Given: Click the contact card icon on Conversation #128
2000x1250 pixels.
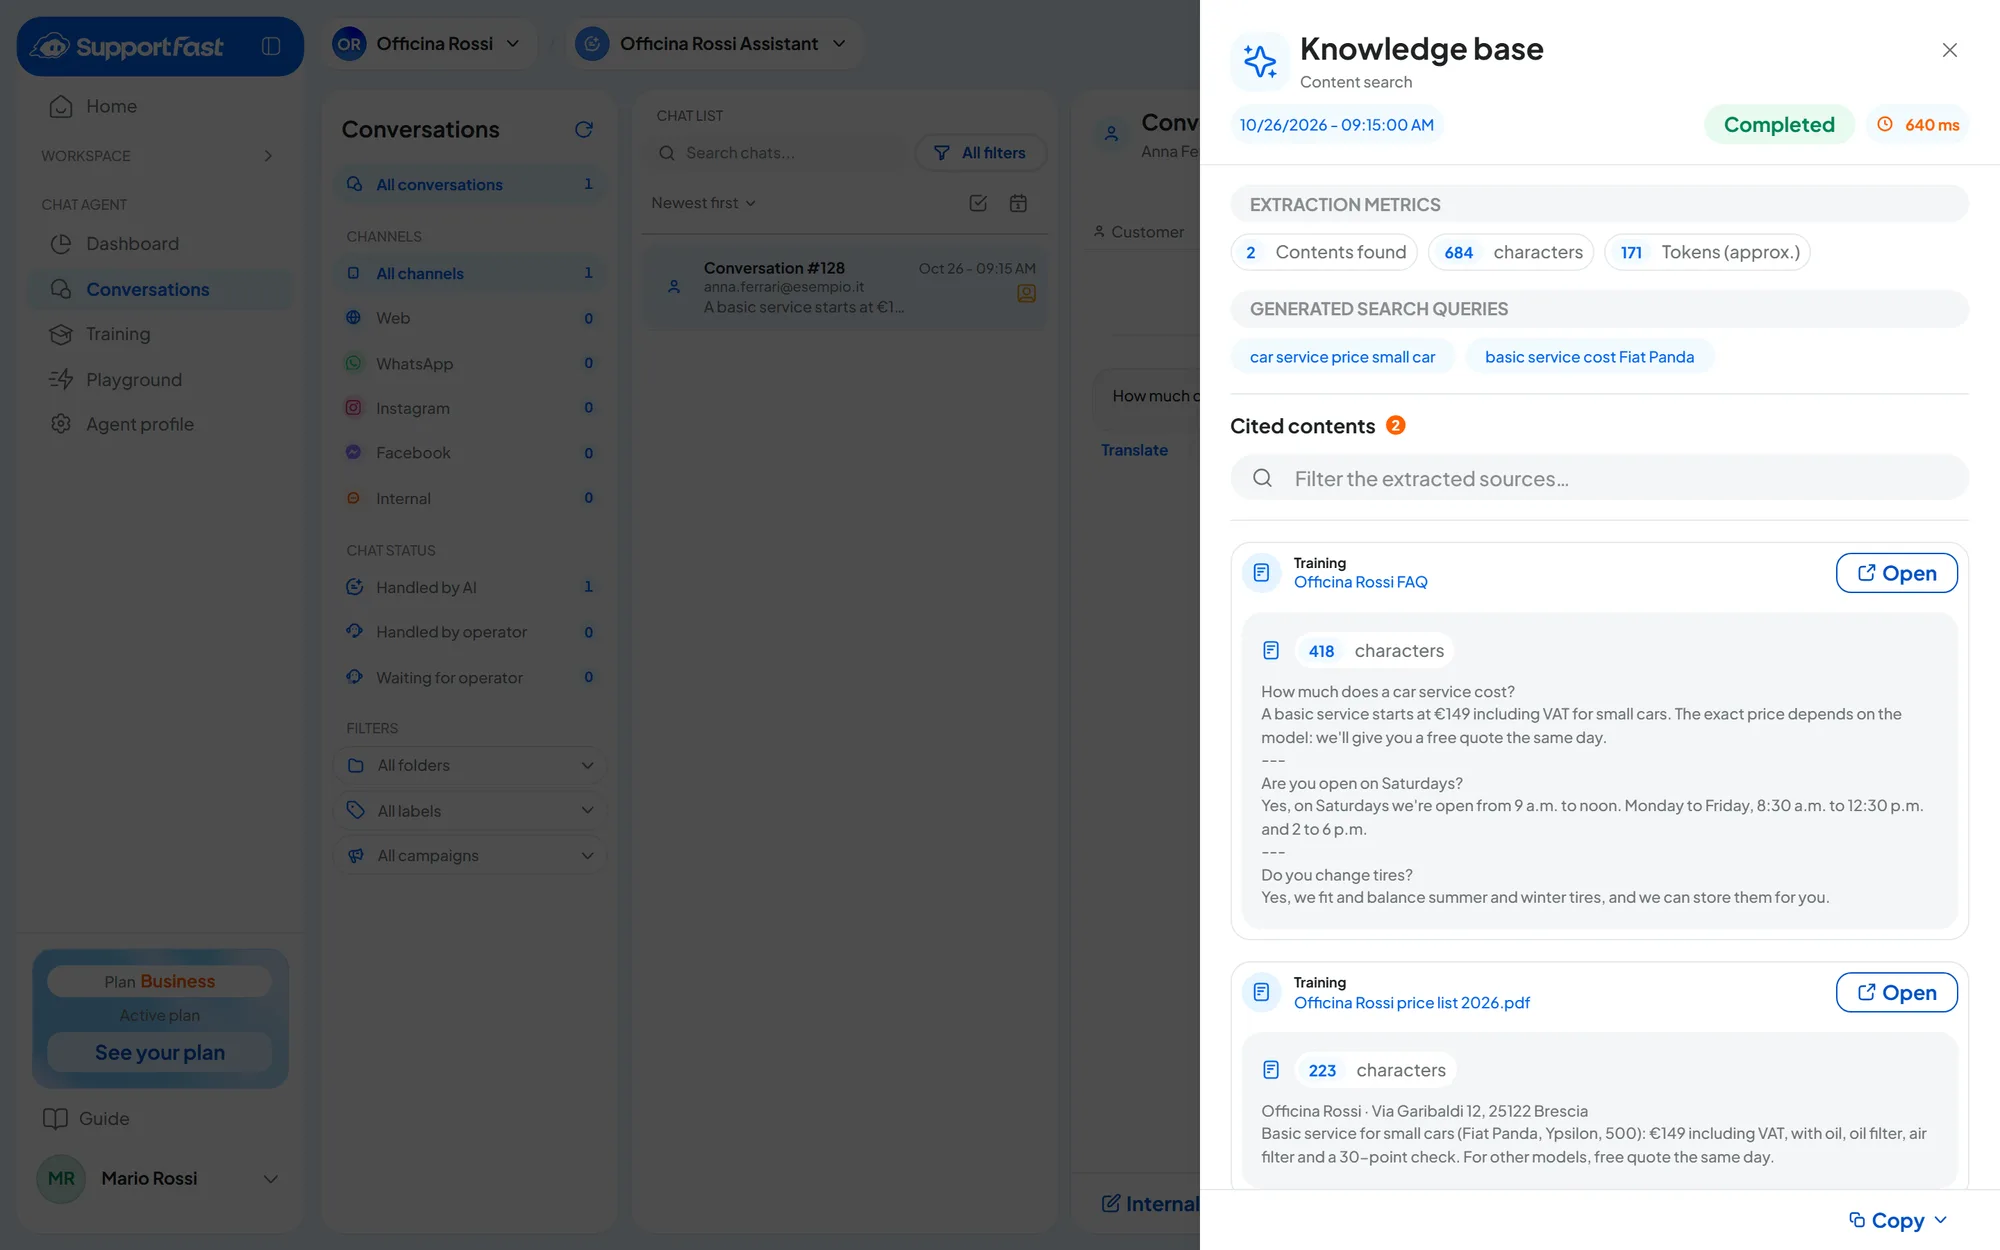Looking at the screenshot, I should tap(1026, 293).
